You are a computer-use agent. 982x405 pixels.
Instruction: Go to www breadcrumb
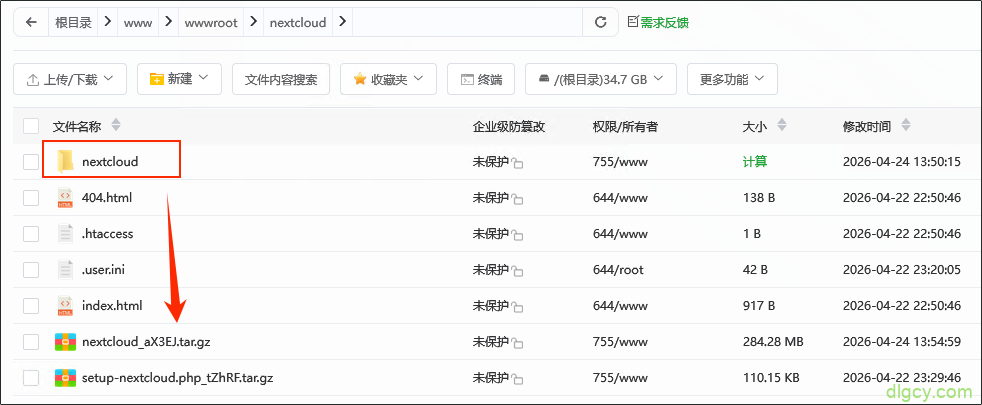coord(138,23)
